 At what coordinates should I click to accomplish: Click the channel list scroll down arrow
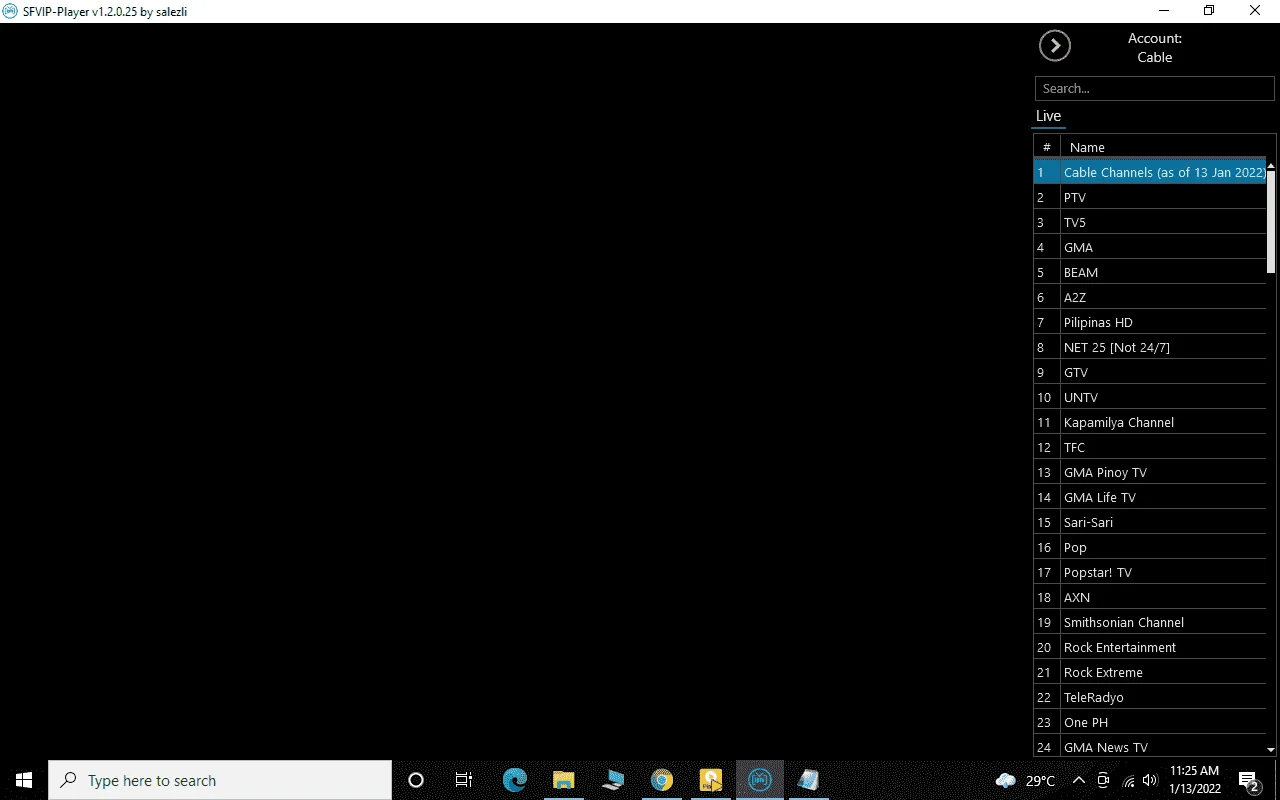1271,749
